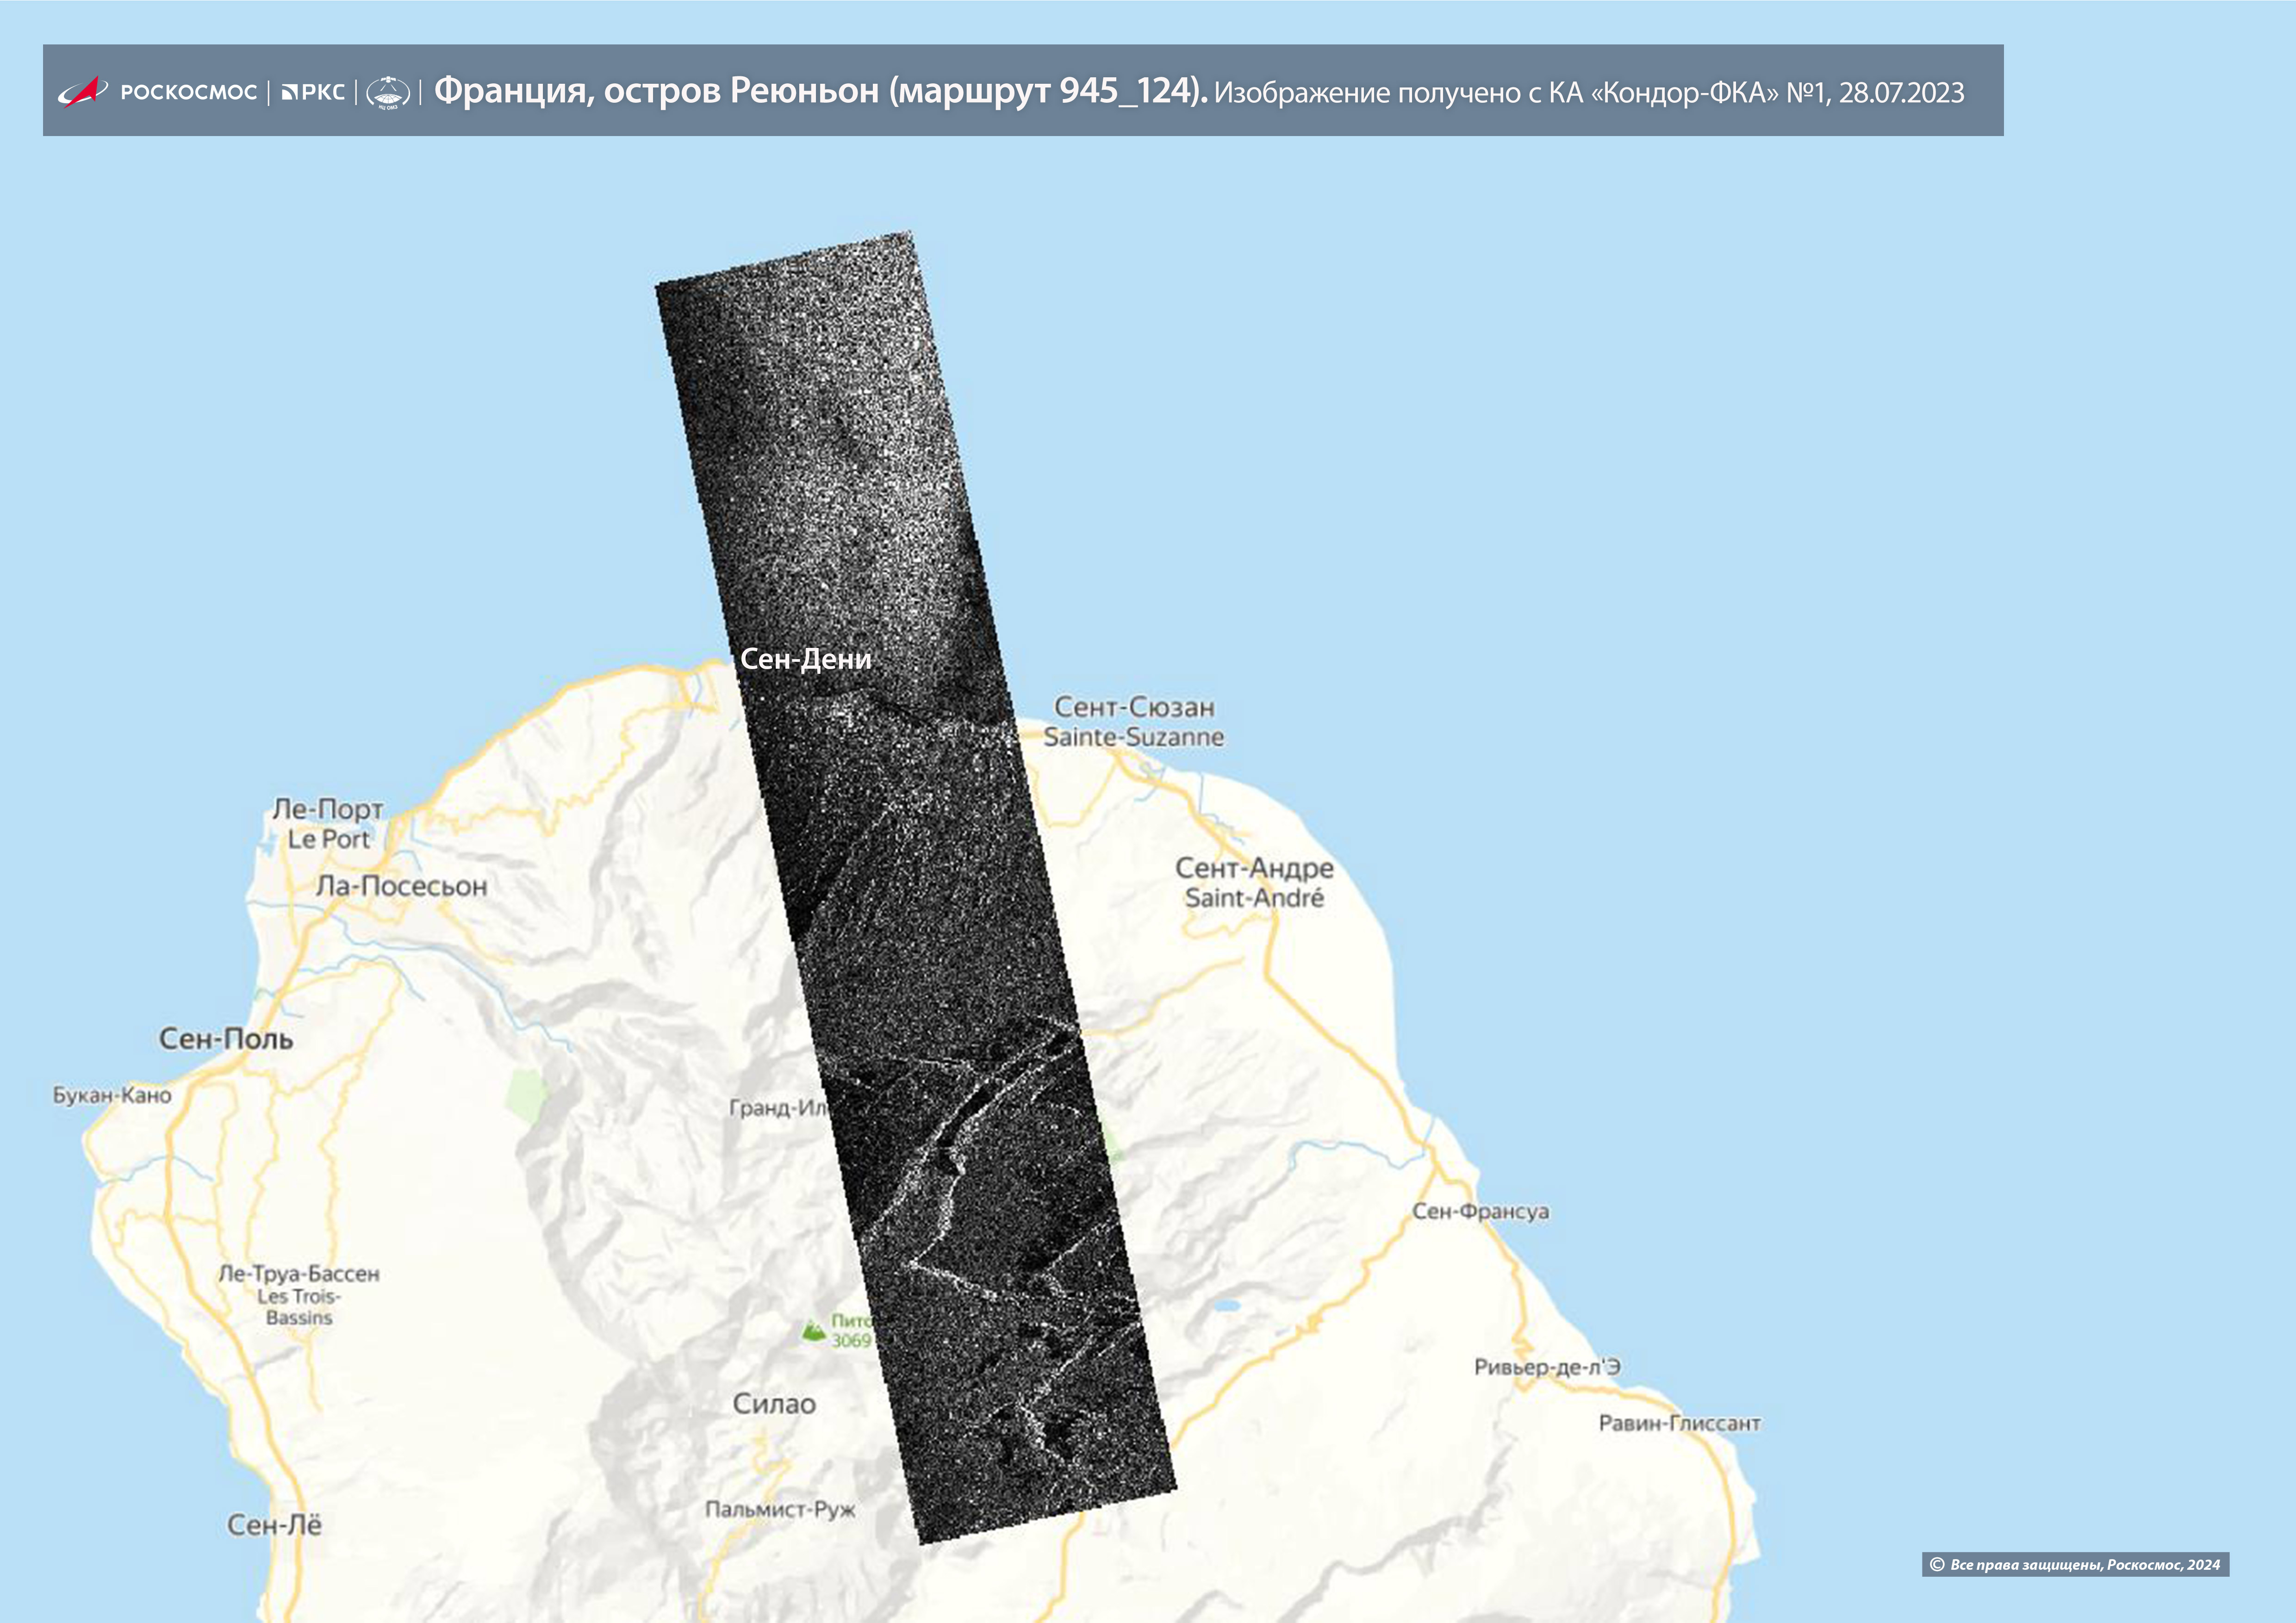2296x1623 pixels.
Task: Click the round emblem logo in header
Action: [x=388, y=92]
